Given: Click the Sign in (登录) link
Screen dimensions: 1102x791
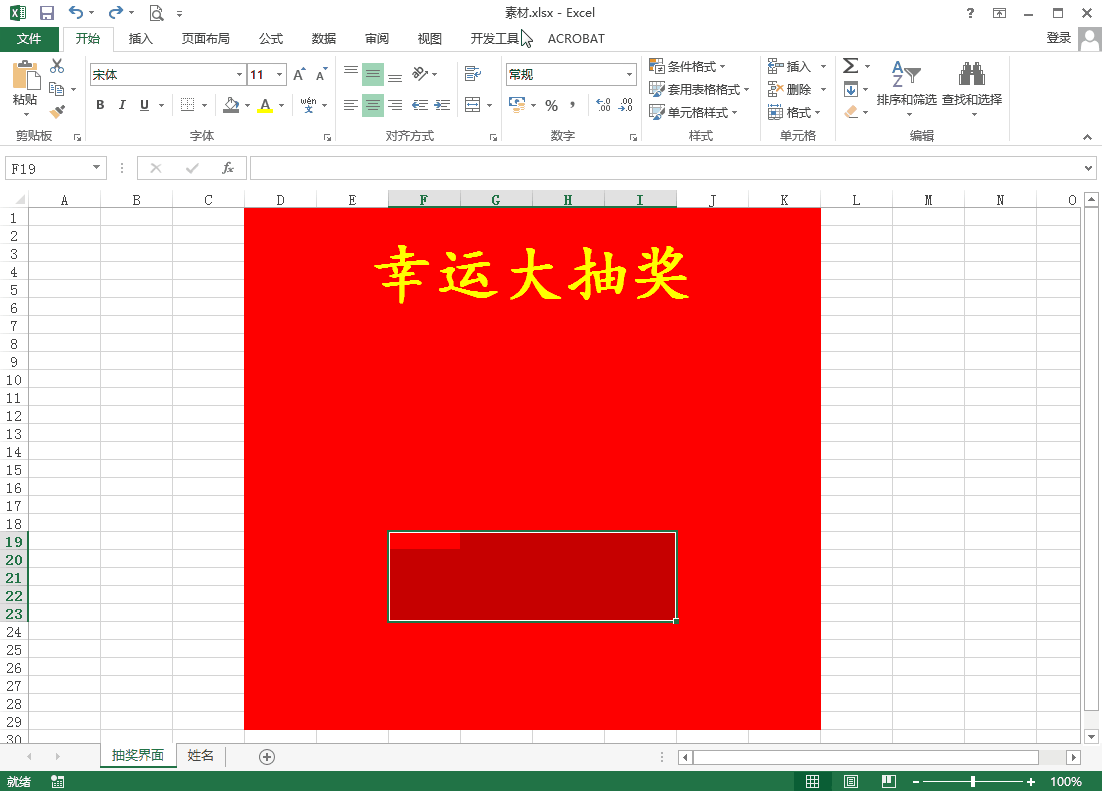Looking at the screenshot, I should 1058,38.
